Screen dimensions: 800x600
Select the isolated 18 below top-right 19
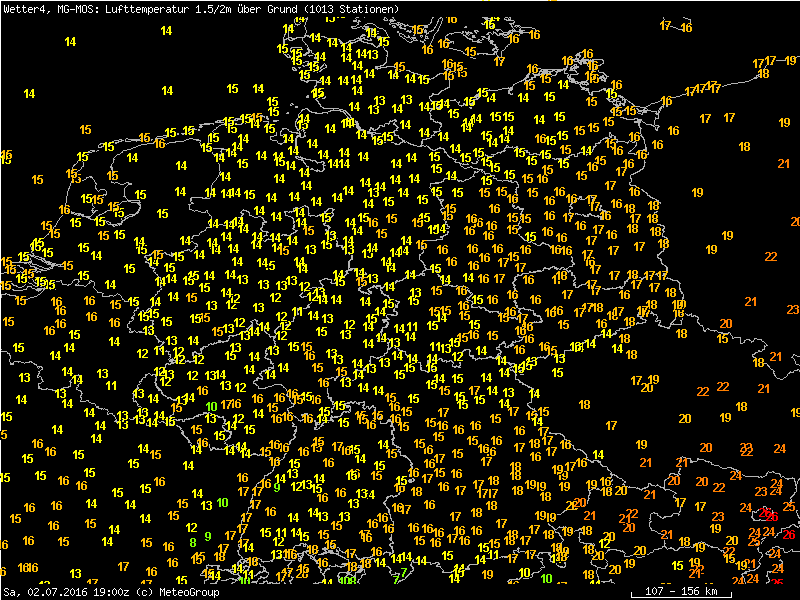[744, 147]
